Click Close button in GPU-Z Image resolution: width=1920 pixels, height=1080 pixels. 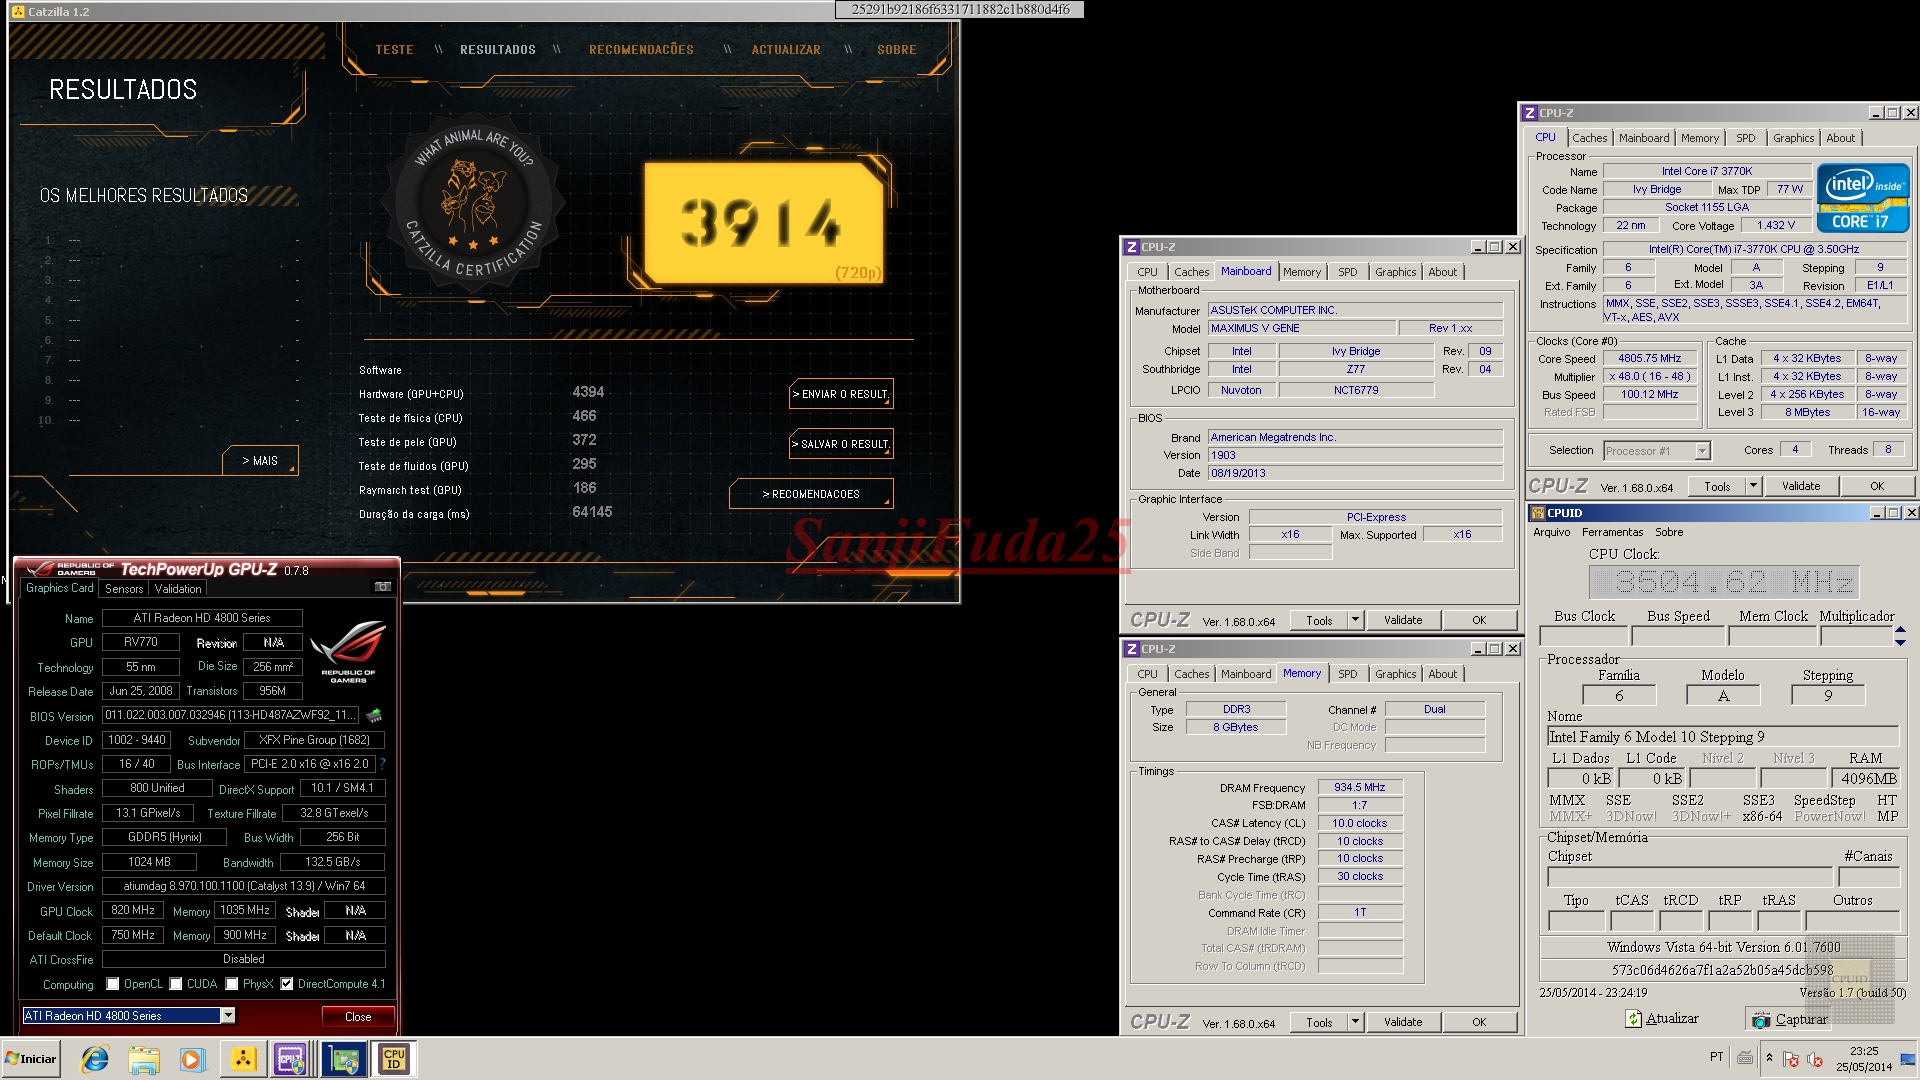(x=358, y=1017)
